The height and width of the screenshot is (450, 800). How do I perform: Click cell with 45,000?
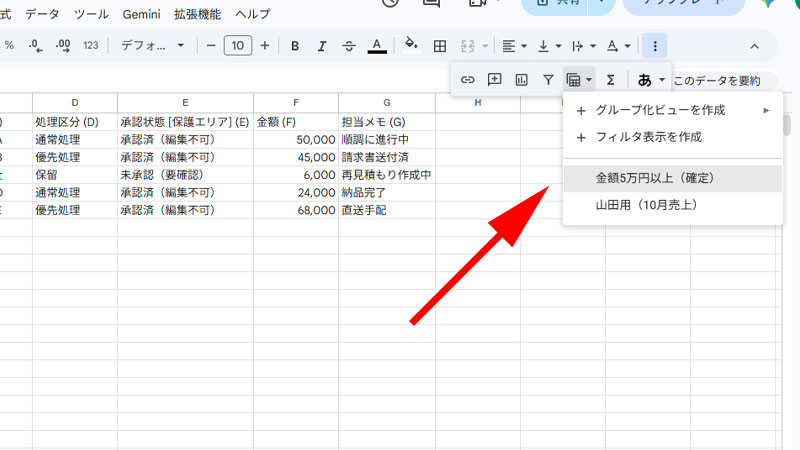[296, 157]
